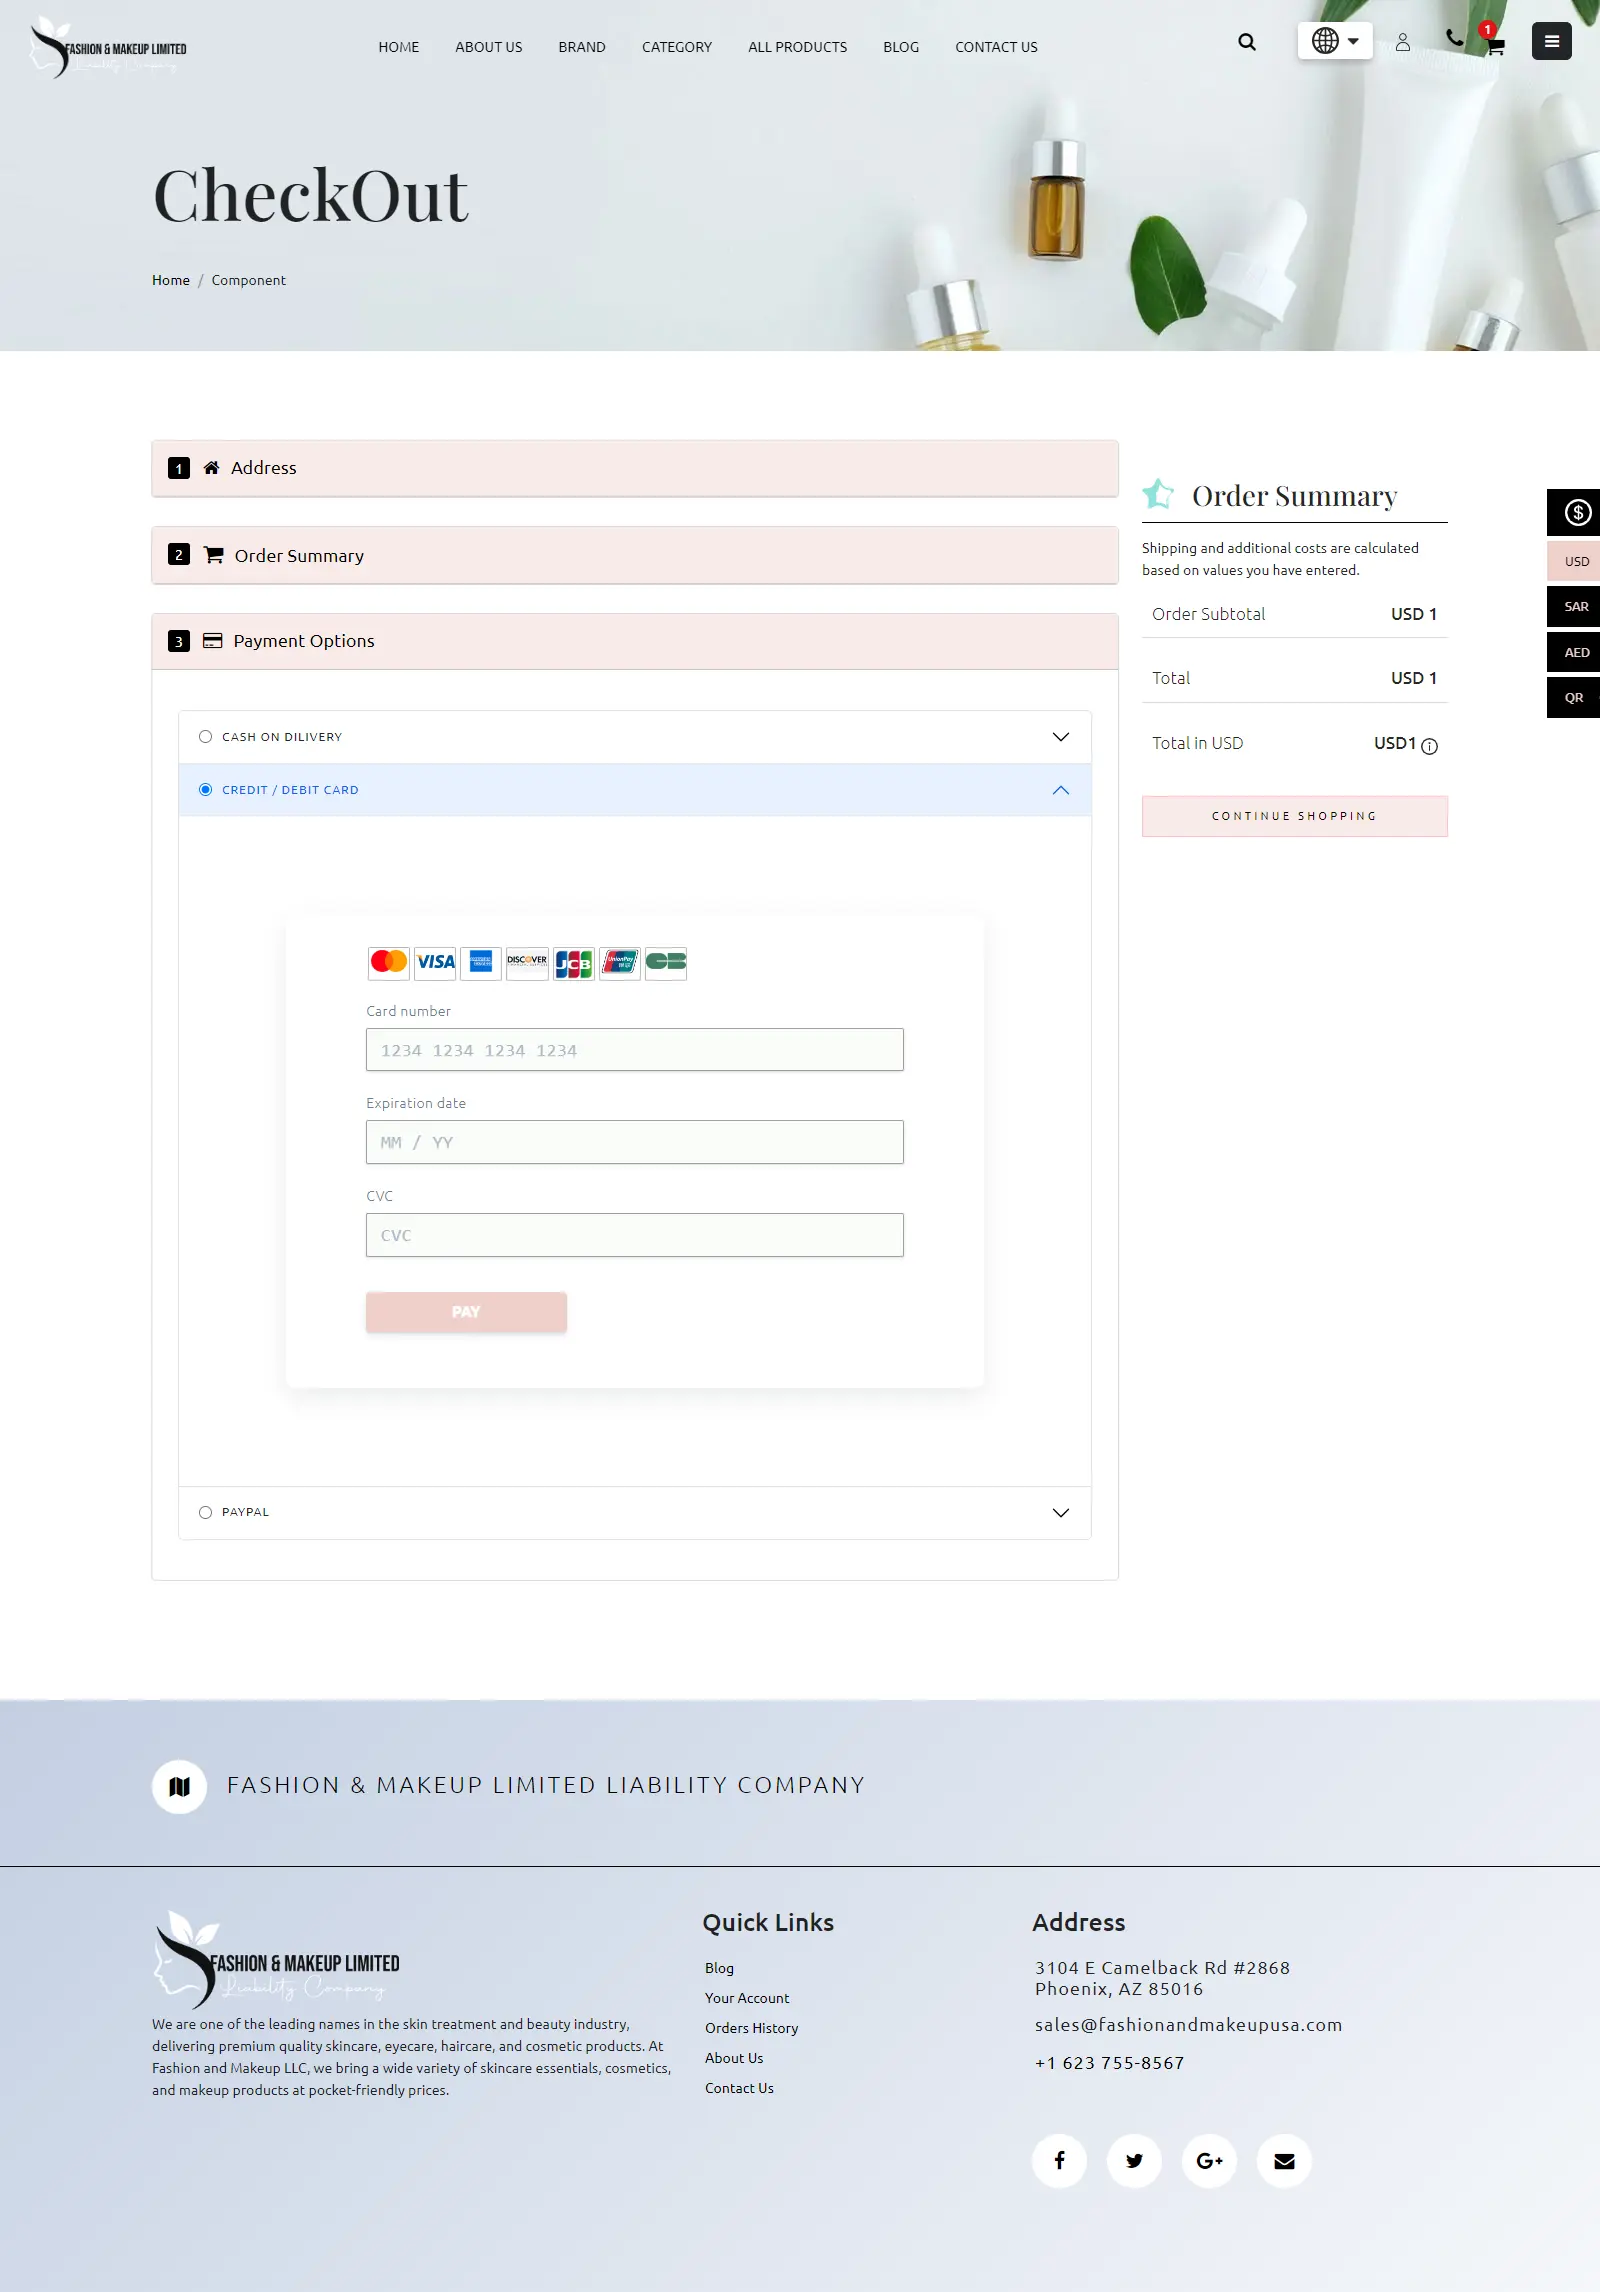Open the search icon in the header

tap(1246, 42)
